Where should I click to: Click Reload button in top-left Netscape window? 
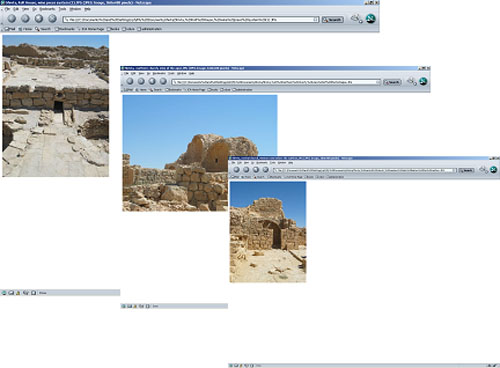click(x=39, y=19)
